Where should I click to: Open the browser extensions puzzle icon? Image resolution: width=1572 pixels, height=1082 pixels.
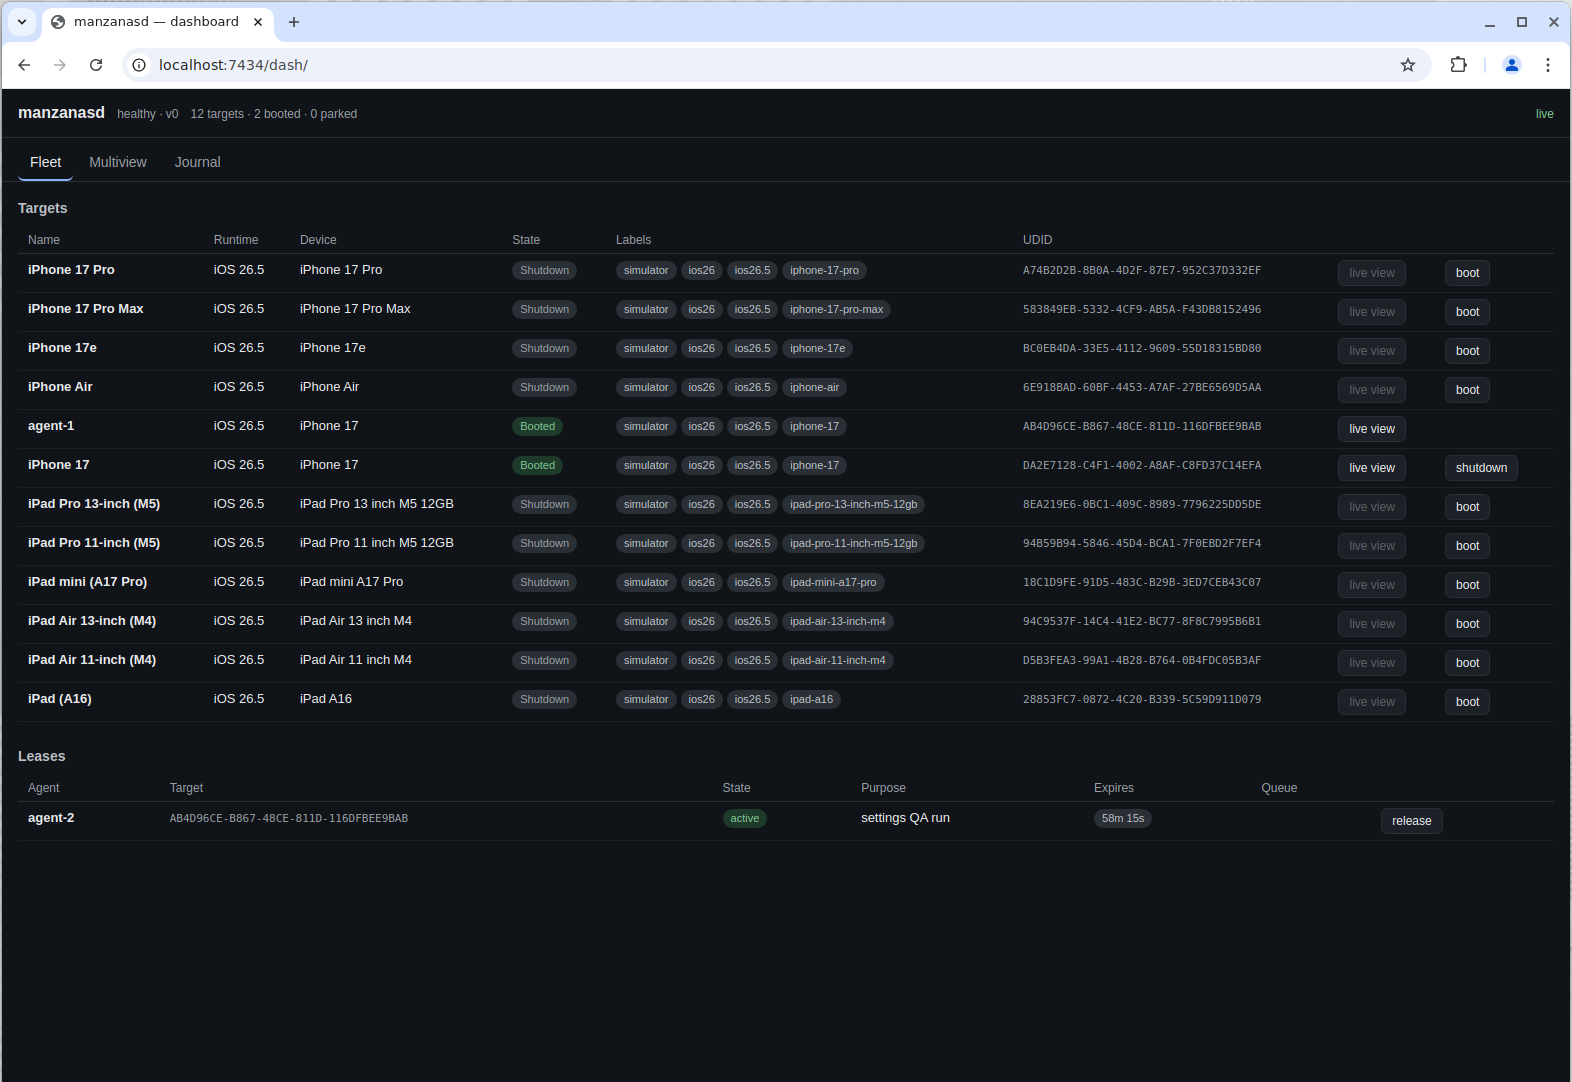[x=1458, y=65]
